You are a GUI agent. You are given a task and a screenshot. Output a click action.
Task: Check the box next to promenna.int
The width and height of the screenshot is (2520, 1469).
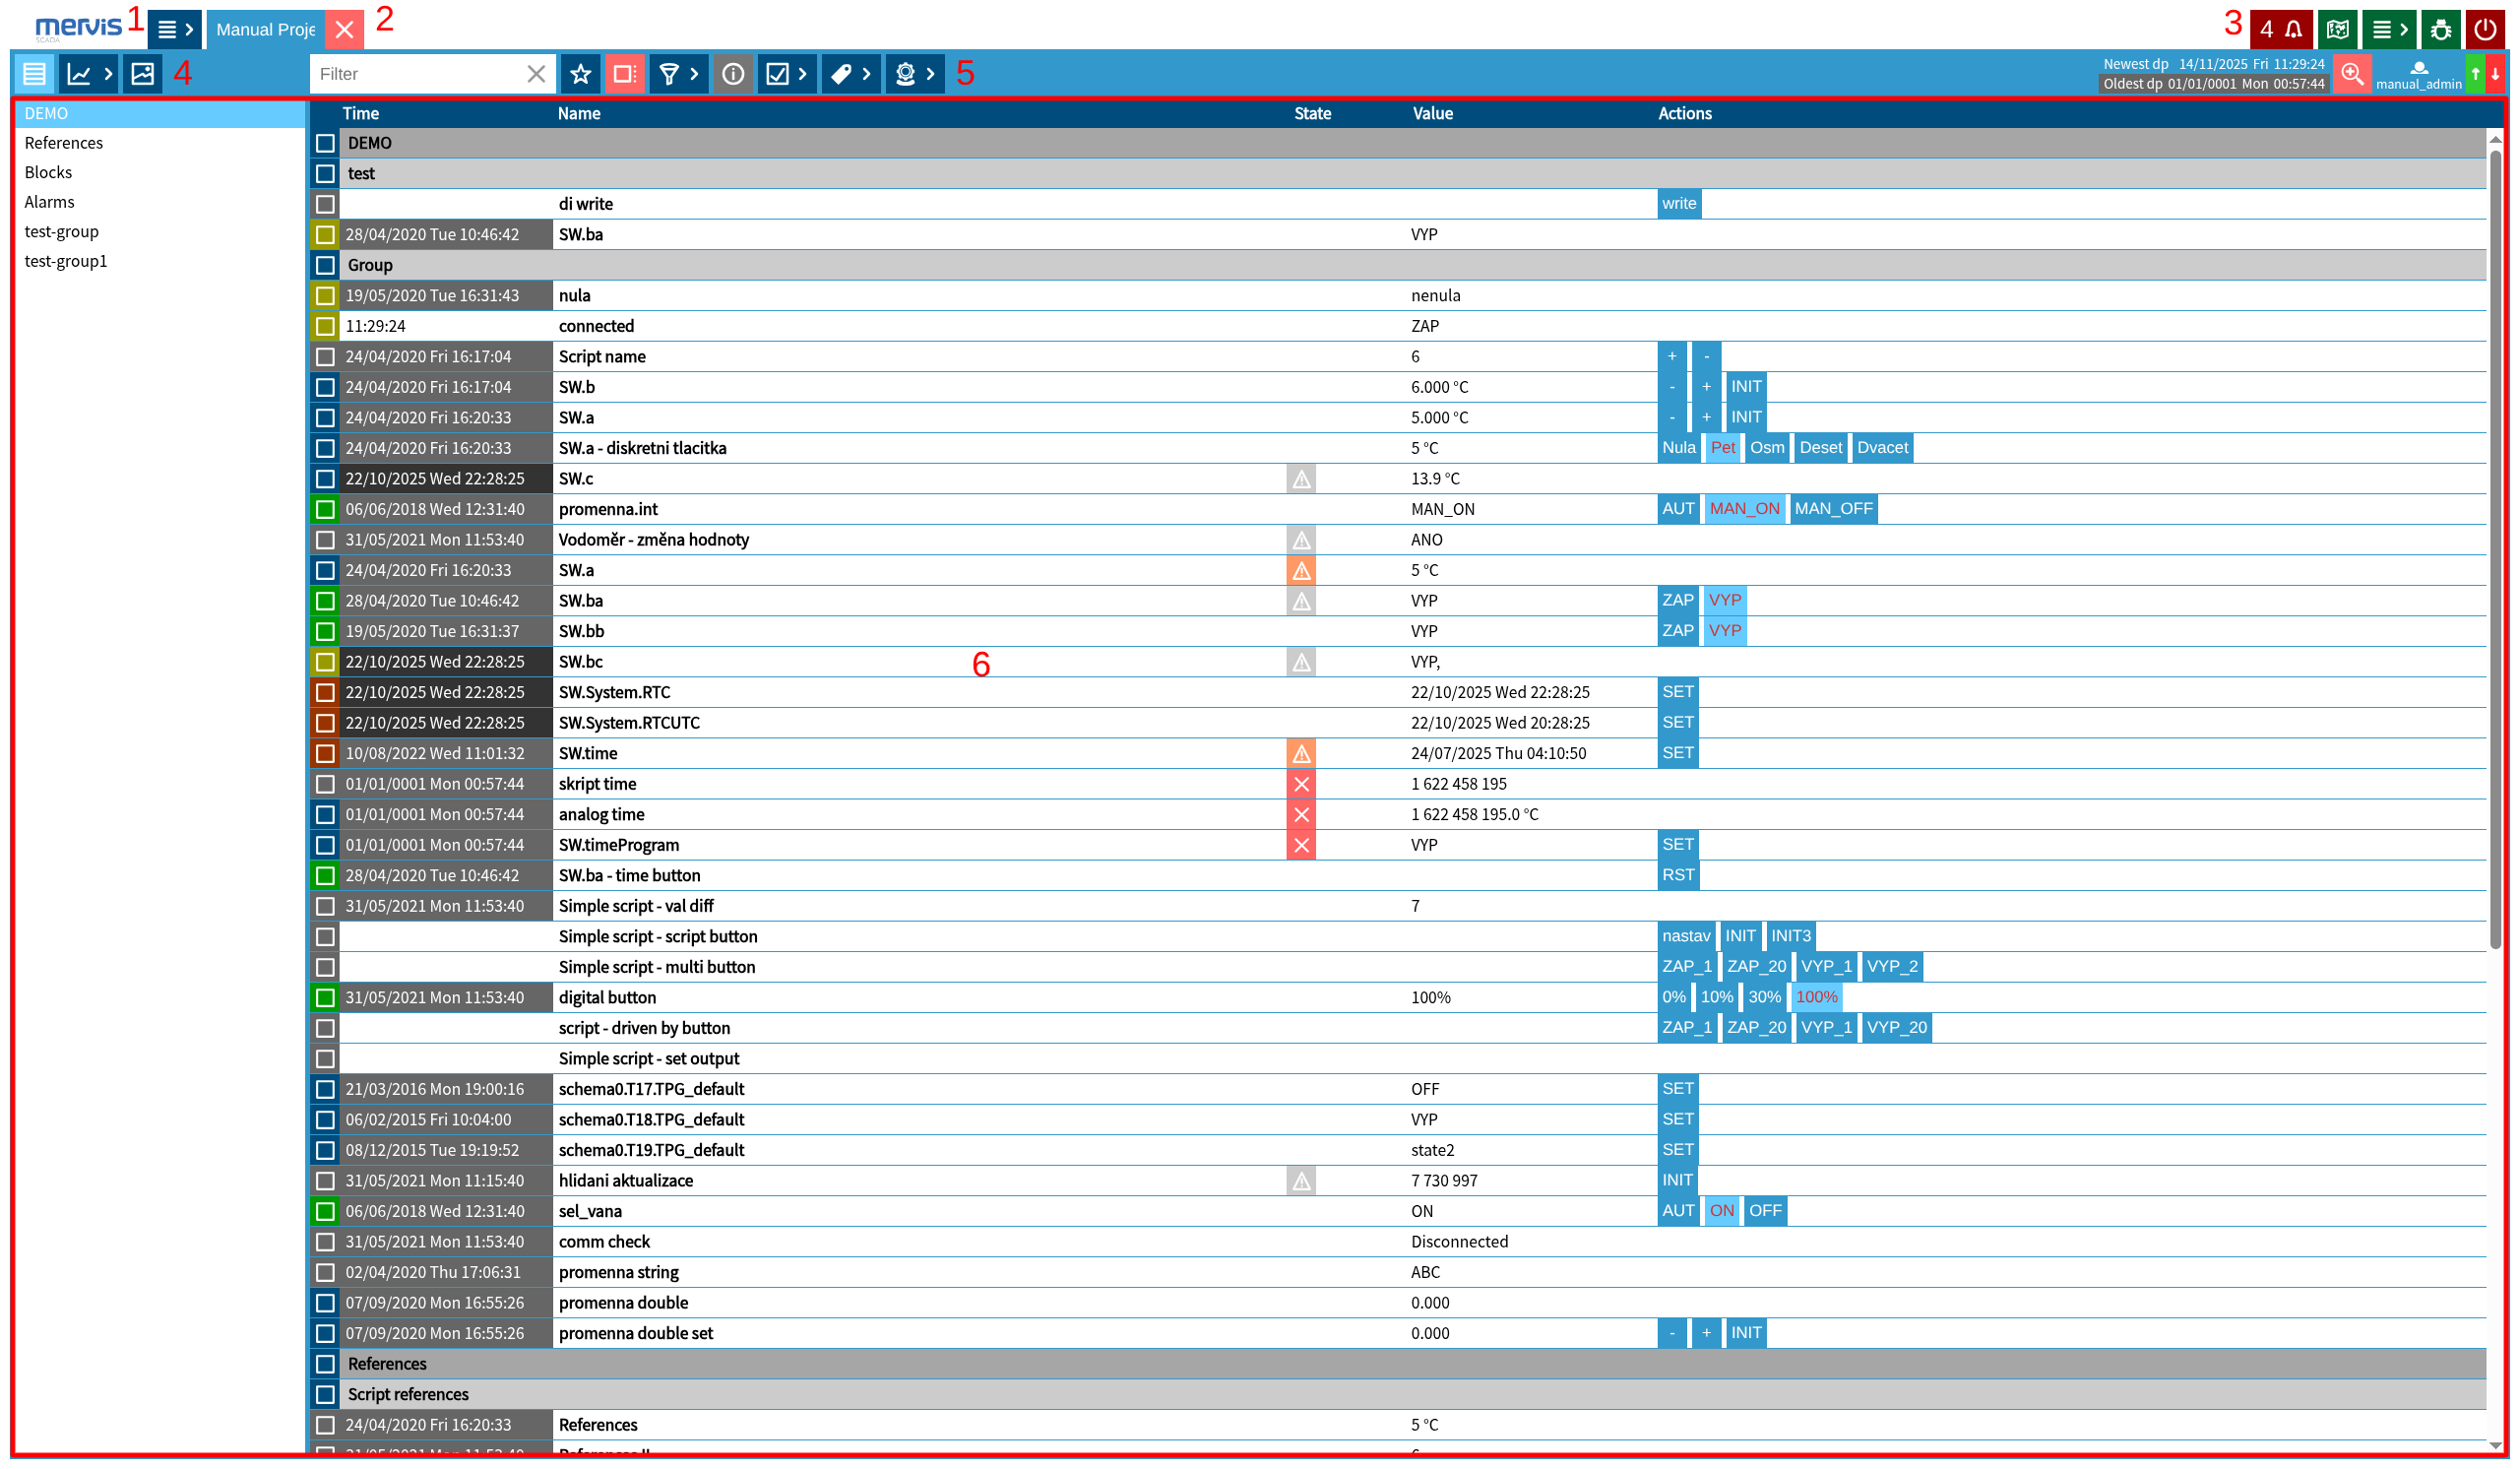(x=325, y=509)
